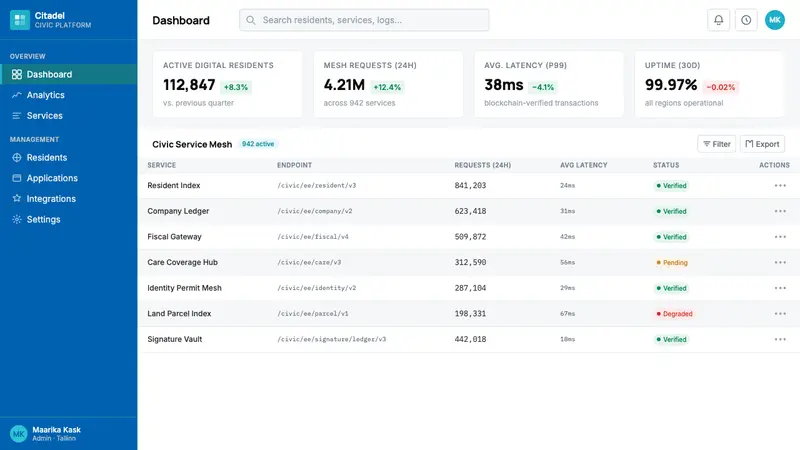The height and width of the screenshot is (450, 800).
Task: Click the +8.3% change badge
Action: tap(236, 87)
